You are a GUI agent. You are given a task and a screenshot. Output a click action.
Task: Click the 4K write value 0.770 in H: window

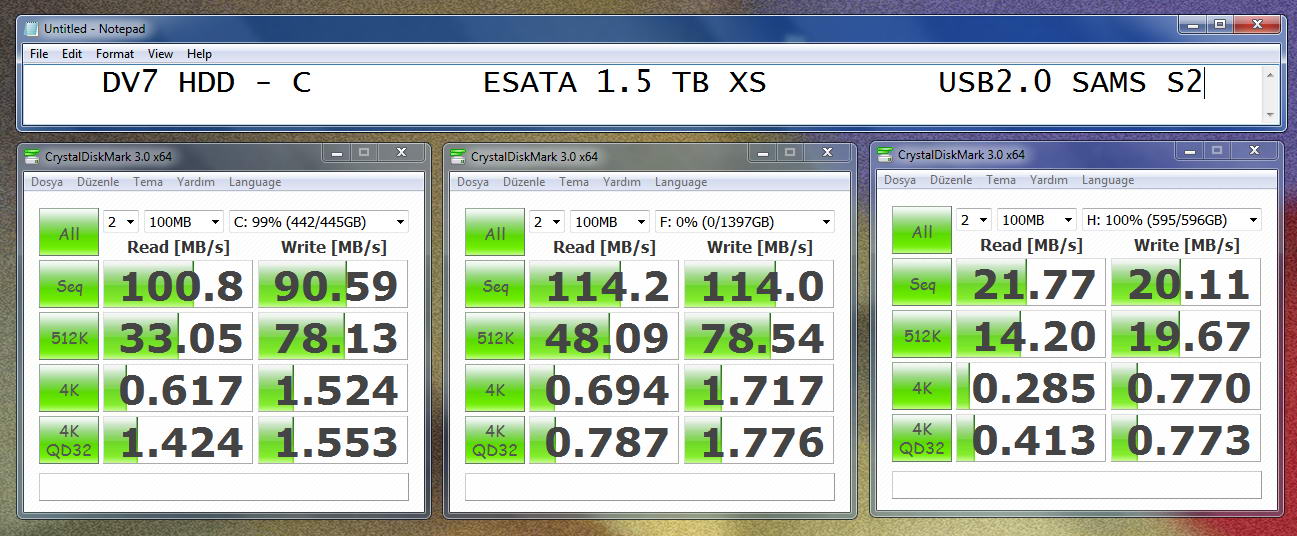[1186, 387]
